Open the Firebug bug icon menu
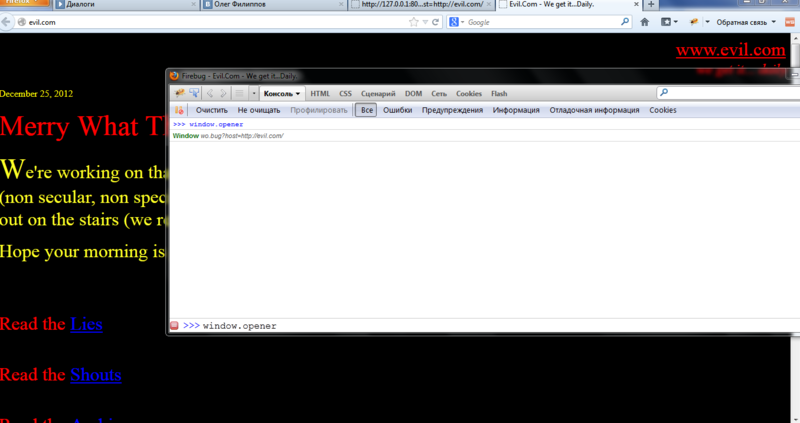 click(x=180, y=93)
